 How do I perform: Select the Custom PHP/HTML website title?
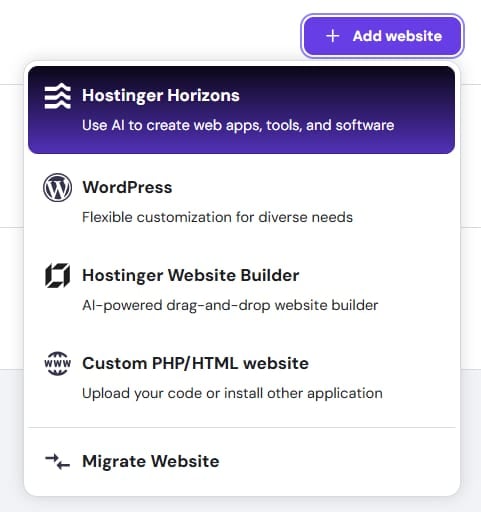(x=195, y=363)
